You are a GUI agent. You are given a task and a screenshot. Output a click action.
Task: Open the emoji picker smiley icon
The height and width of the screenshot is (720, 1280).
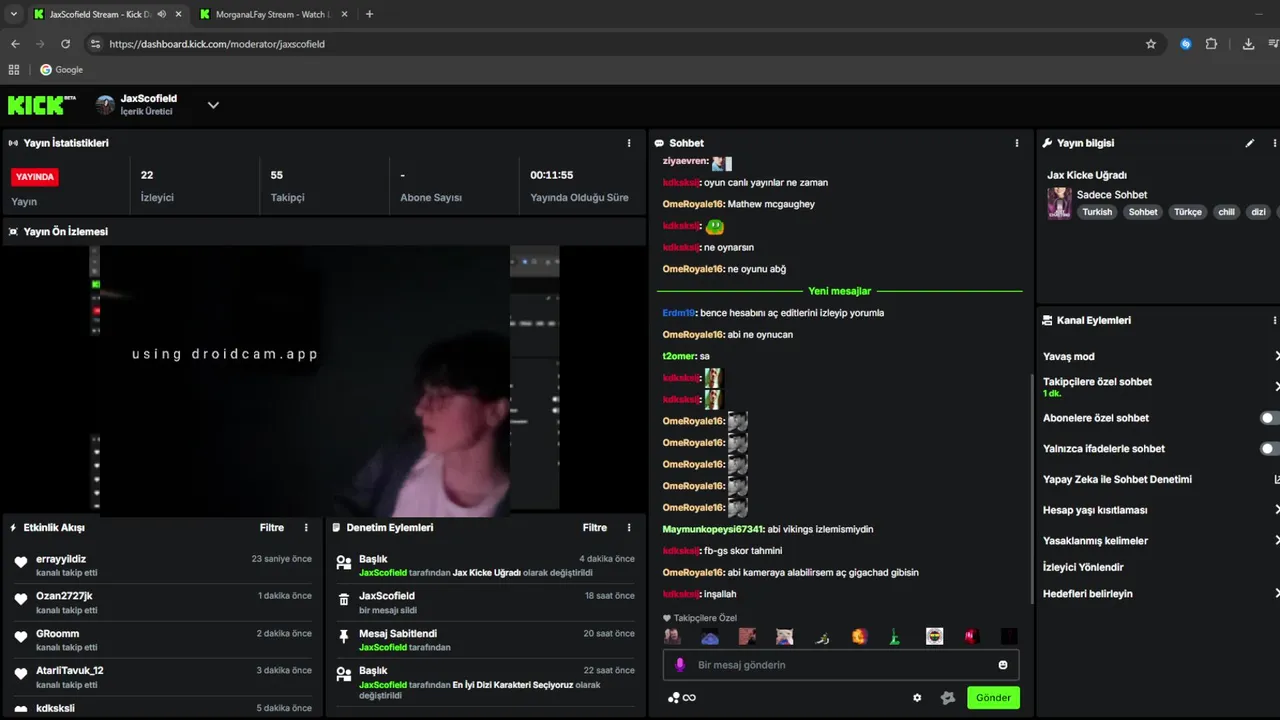click(1003, 665)
